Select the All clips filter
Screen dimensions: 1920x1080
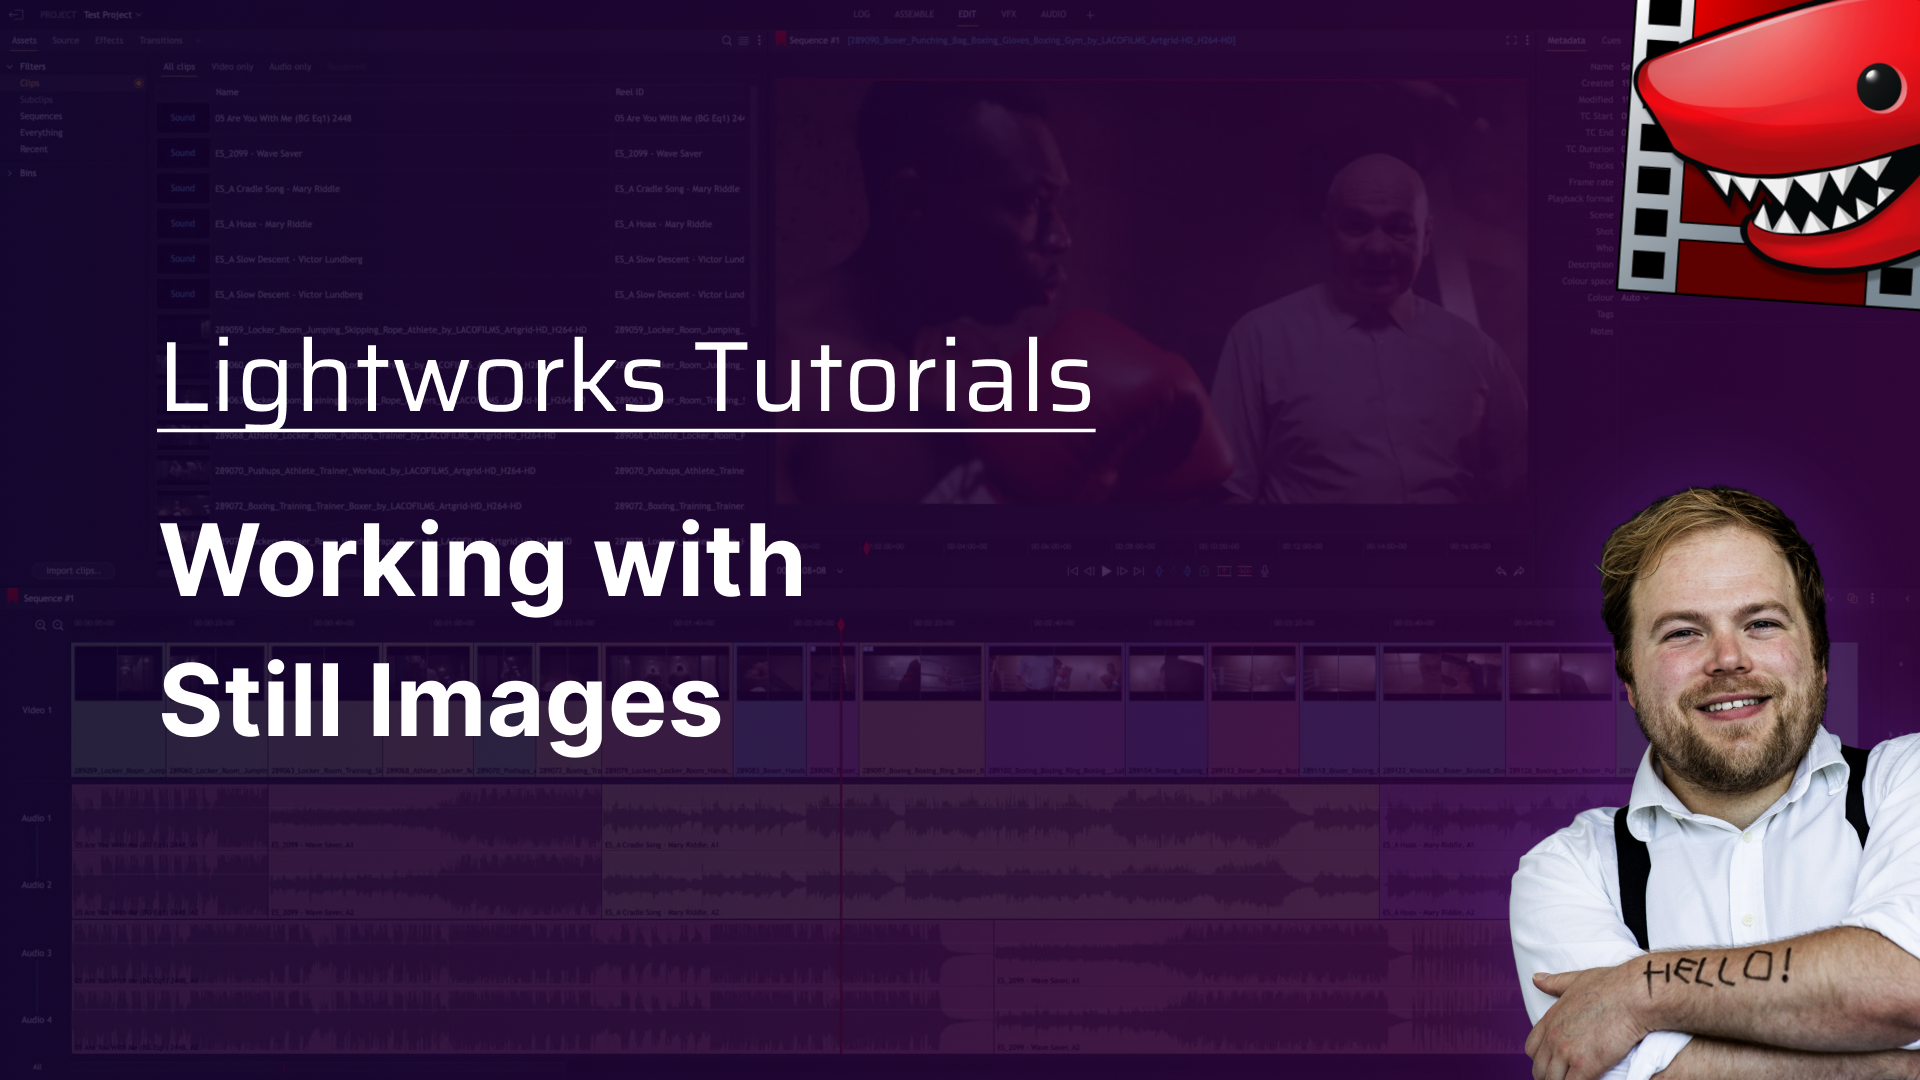point(179,67)
